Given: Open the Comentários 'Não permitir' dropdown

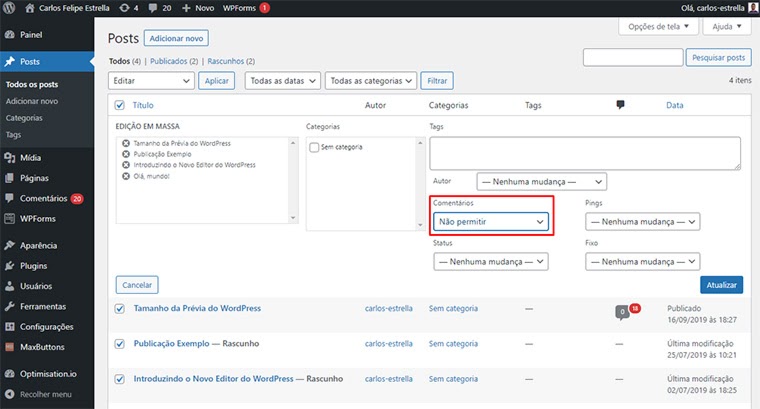Looking at the screenshot, I should pyautogui.click(x=491, y=221).
